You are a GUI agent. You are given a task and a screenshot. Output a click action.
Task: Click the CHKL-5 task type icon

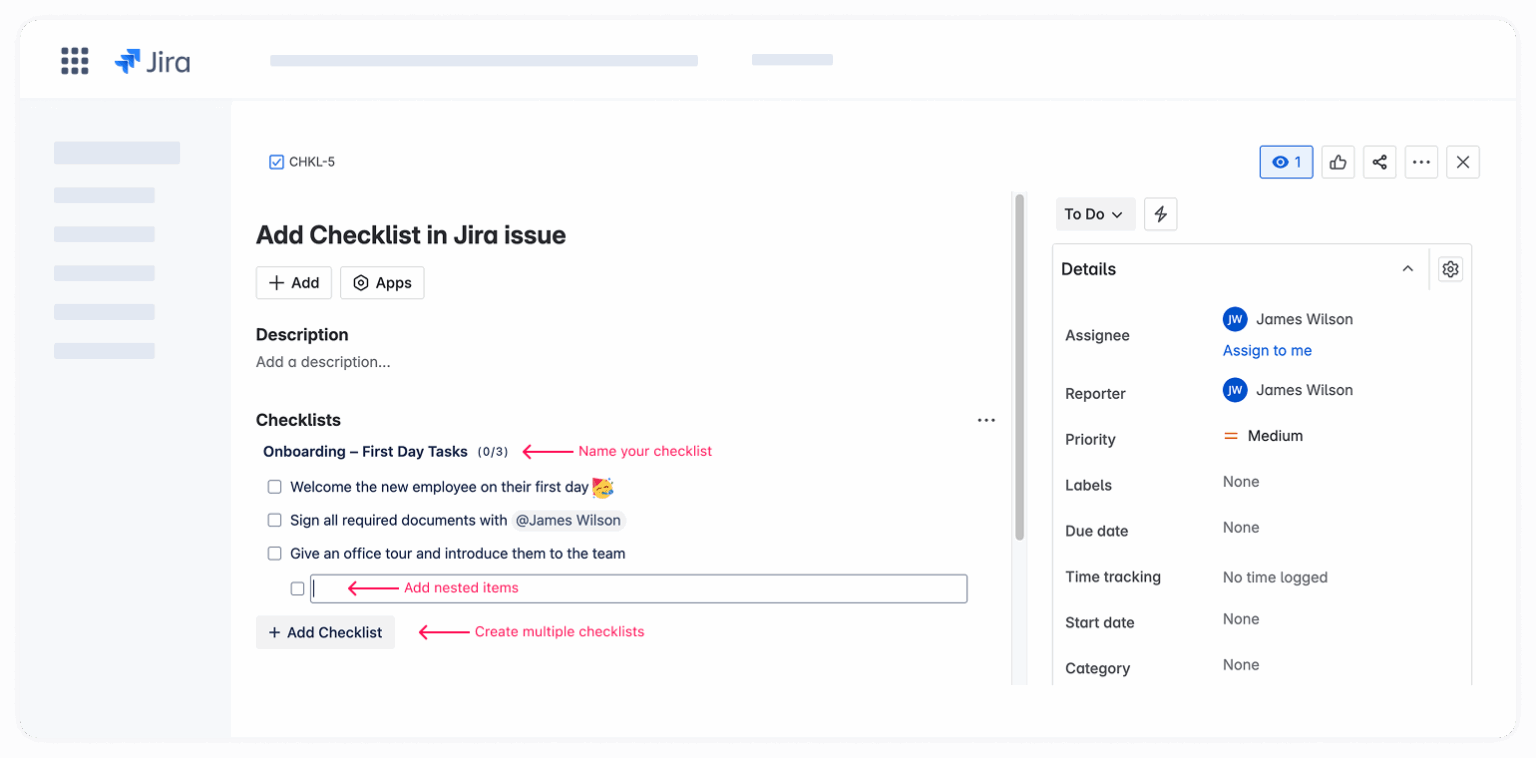[x=275, y=161]
